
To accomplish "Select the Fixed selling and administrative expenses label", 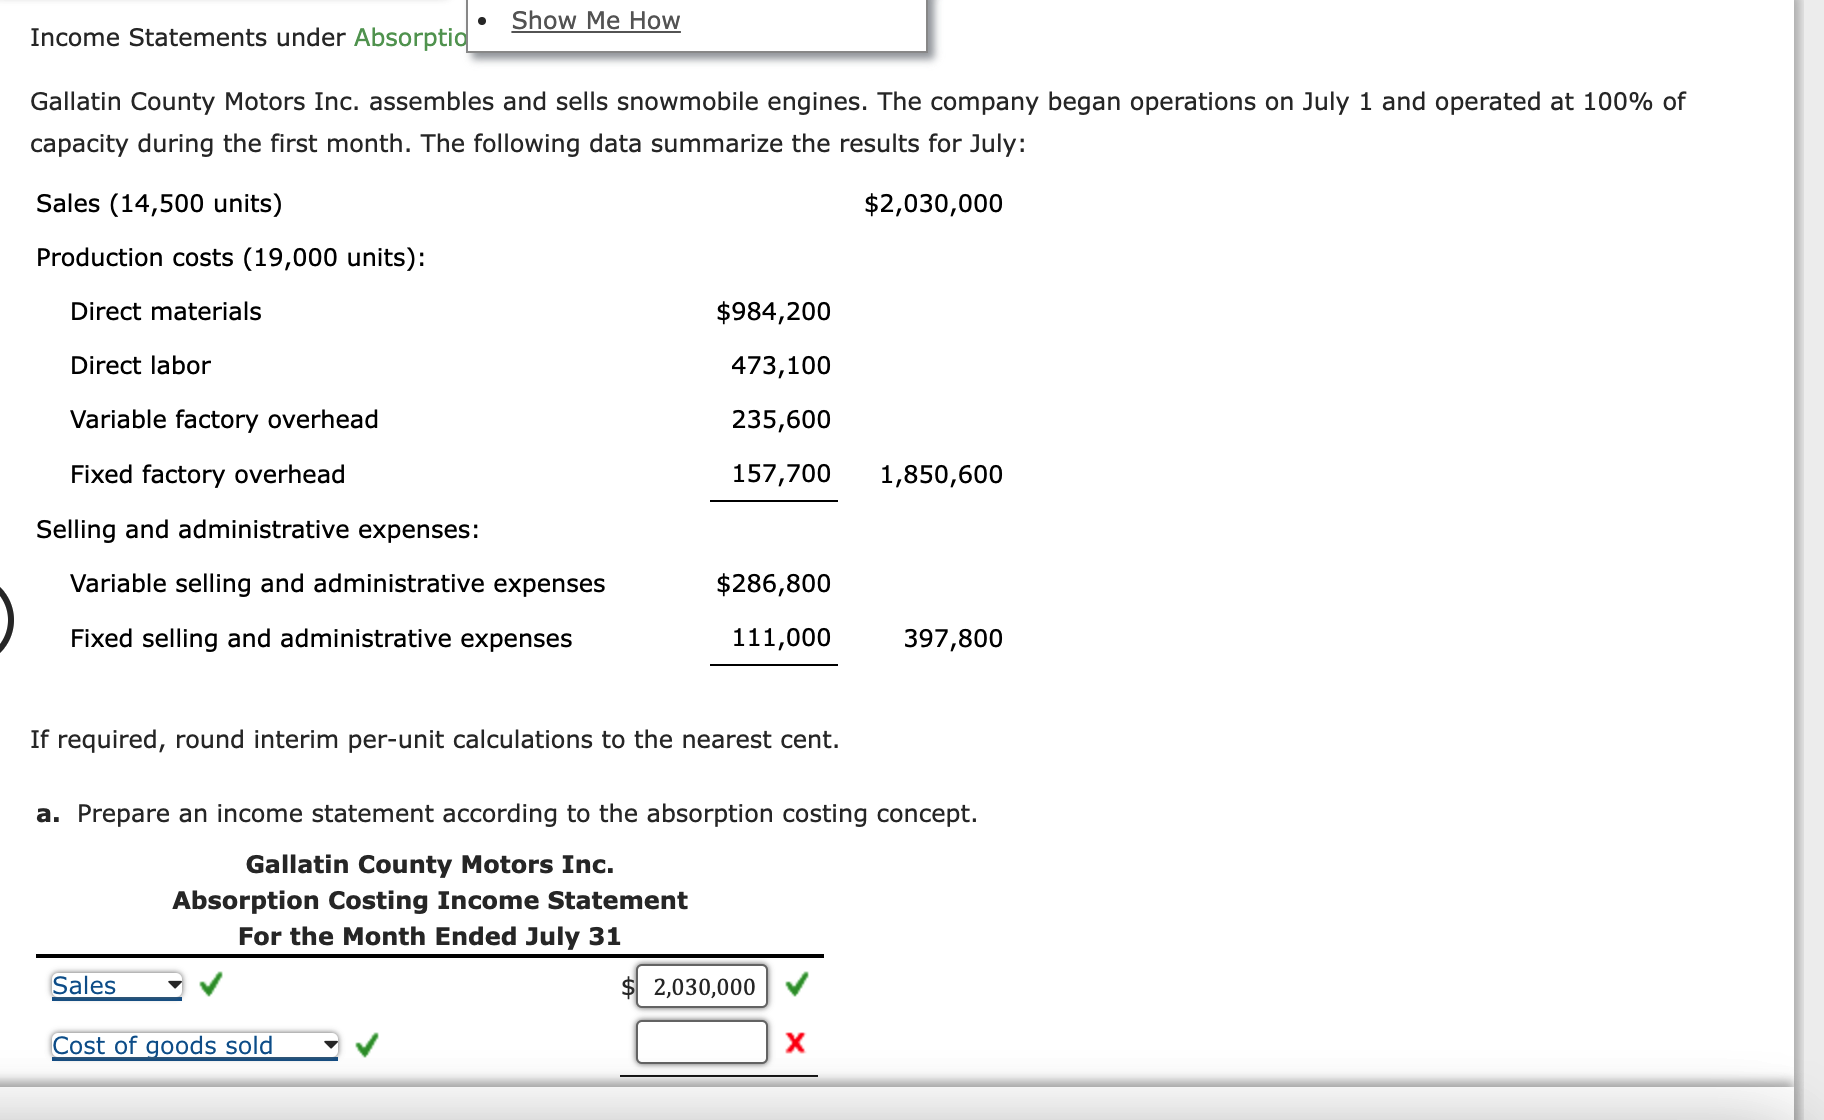I will 321,638.
